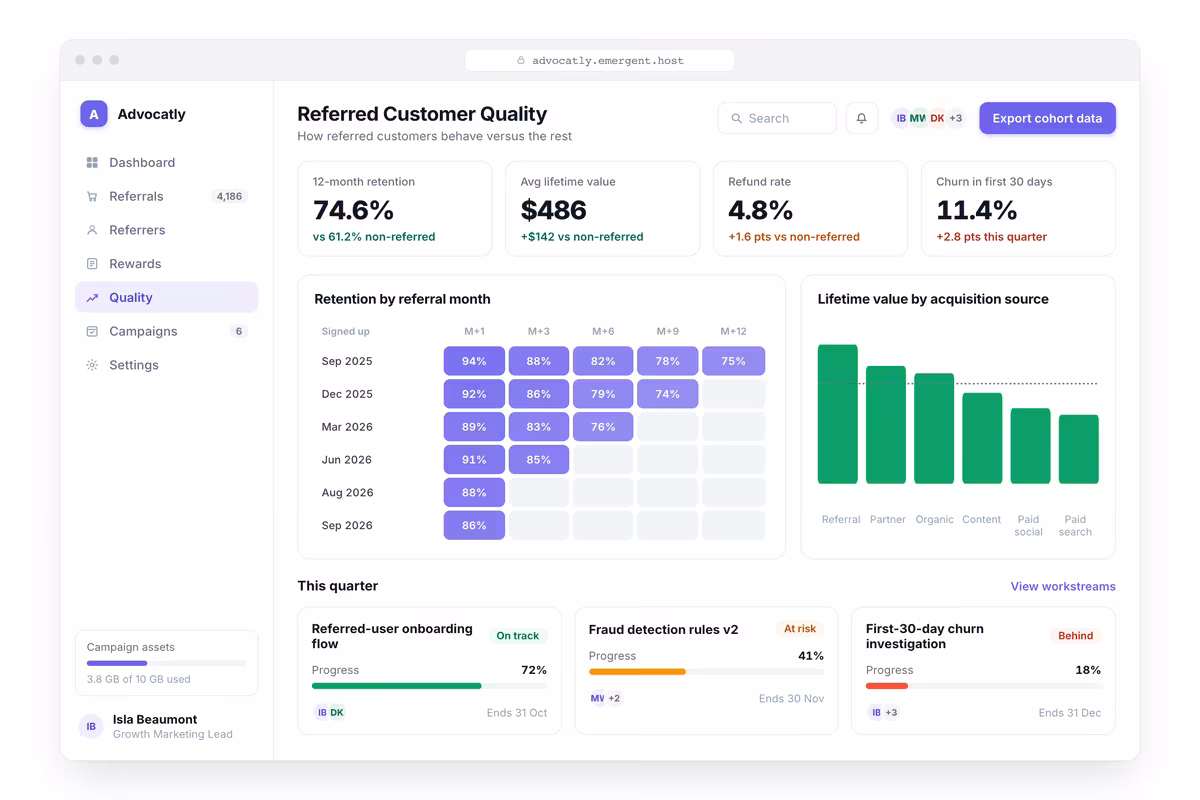
Task: Show the +3 more collaborators
Action: (956, 118)
